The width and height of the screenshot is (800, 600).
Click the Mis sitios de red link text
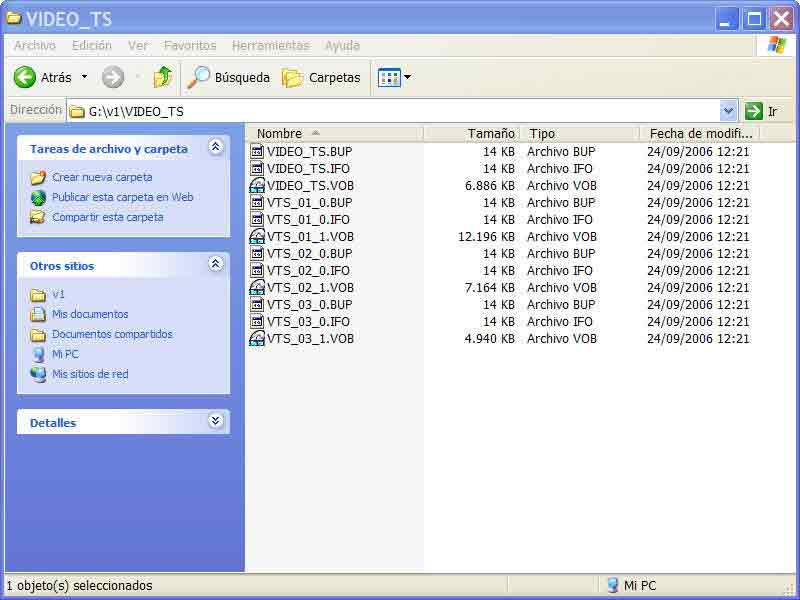click(x=90, y=374)
